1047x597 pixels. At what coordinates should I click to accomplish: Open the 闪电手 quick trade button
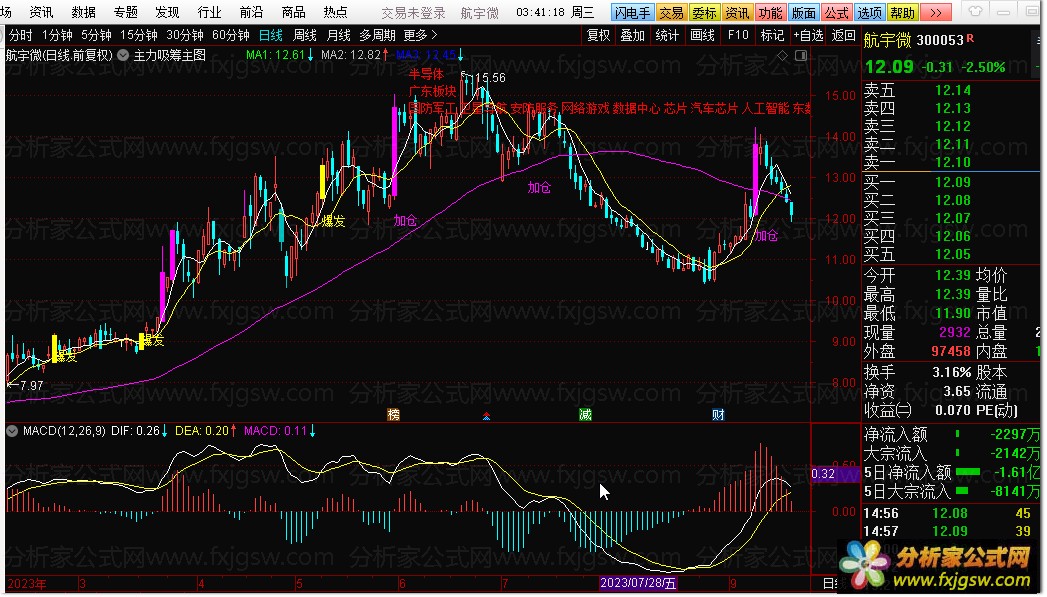pyautogui.click(x=632, y=13)
